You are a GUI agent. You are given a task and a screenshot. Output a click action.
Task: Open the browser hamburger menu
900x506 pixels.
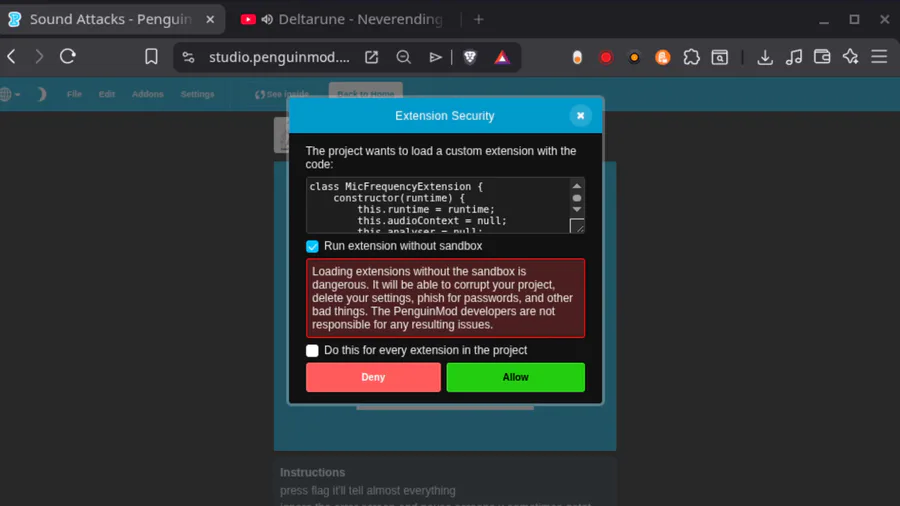[x=879, y=56]
